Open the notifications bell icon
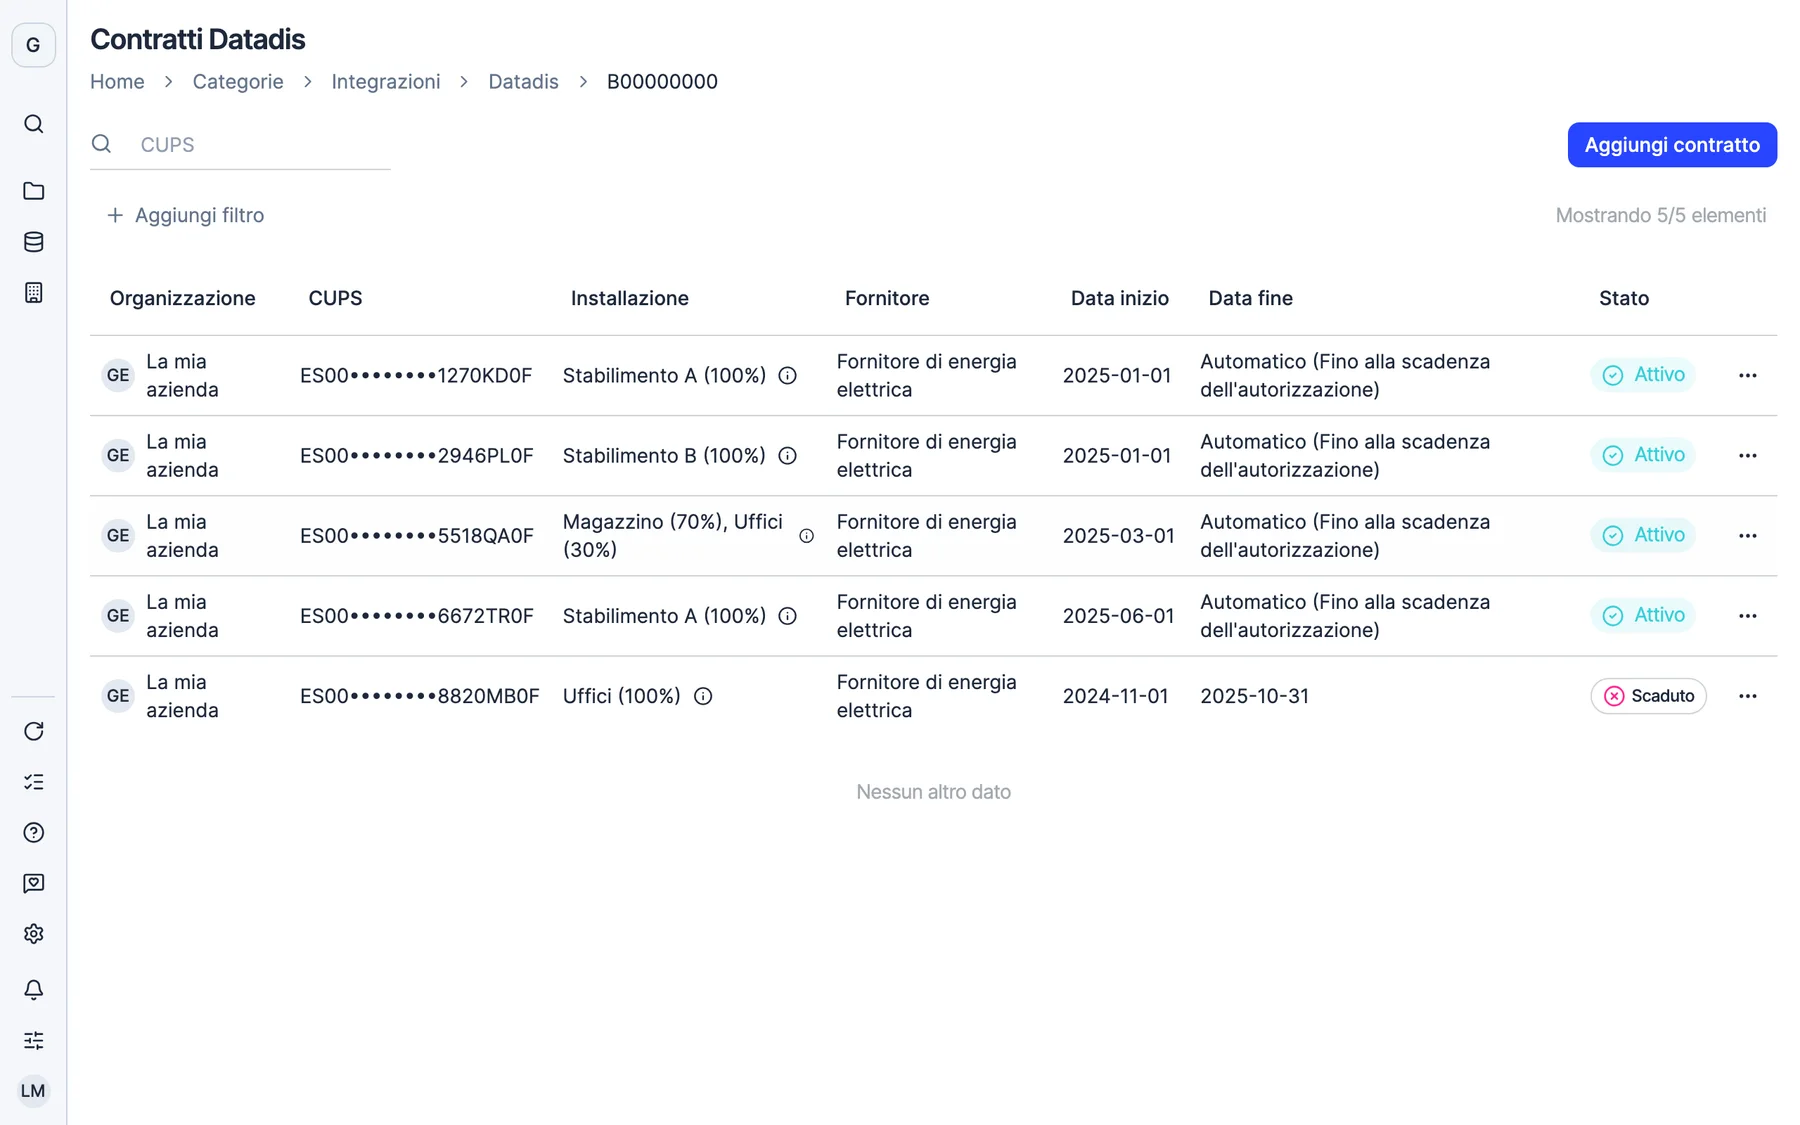1800x1125 pixels. point(33,989)
